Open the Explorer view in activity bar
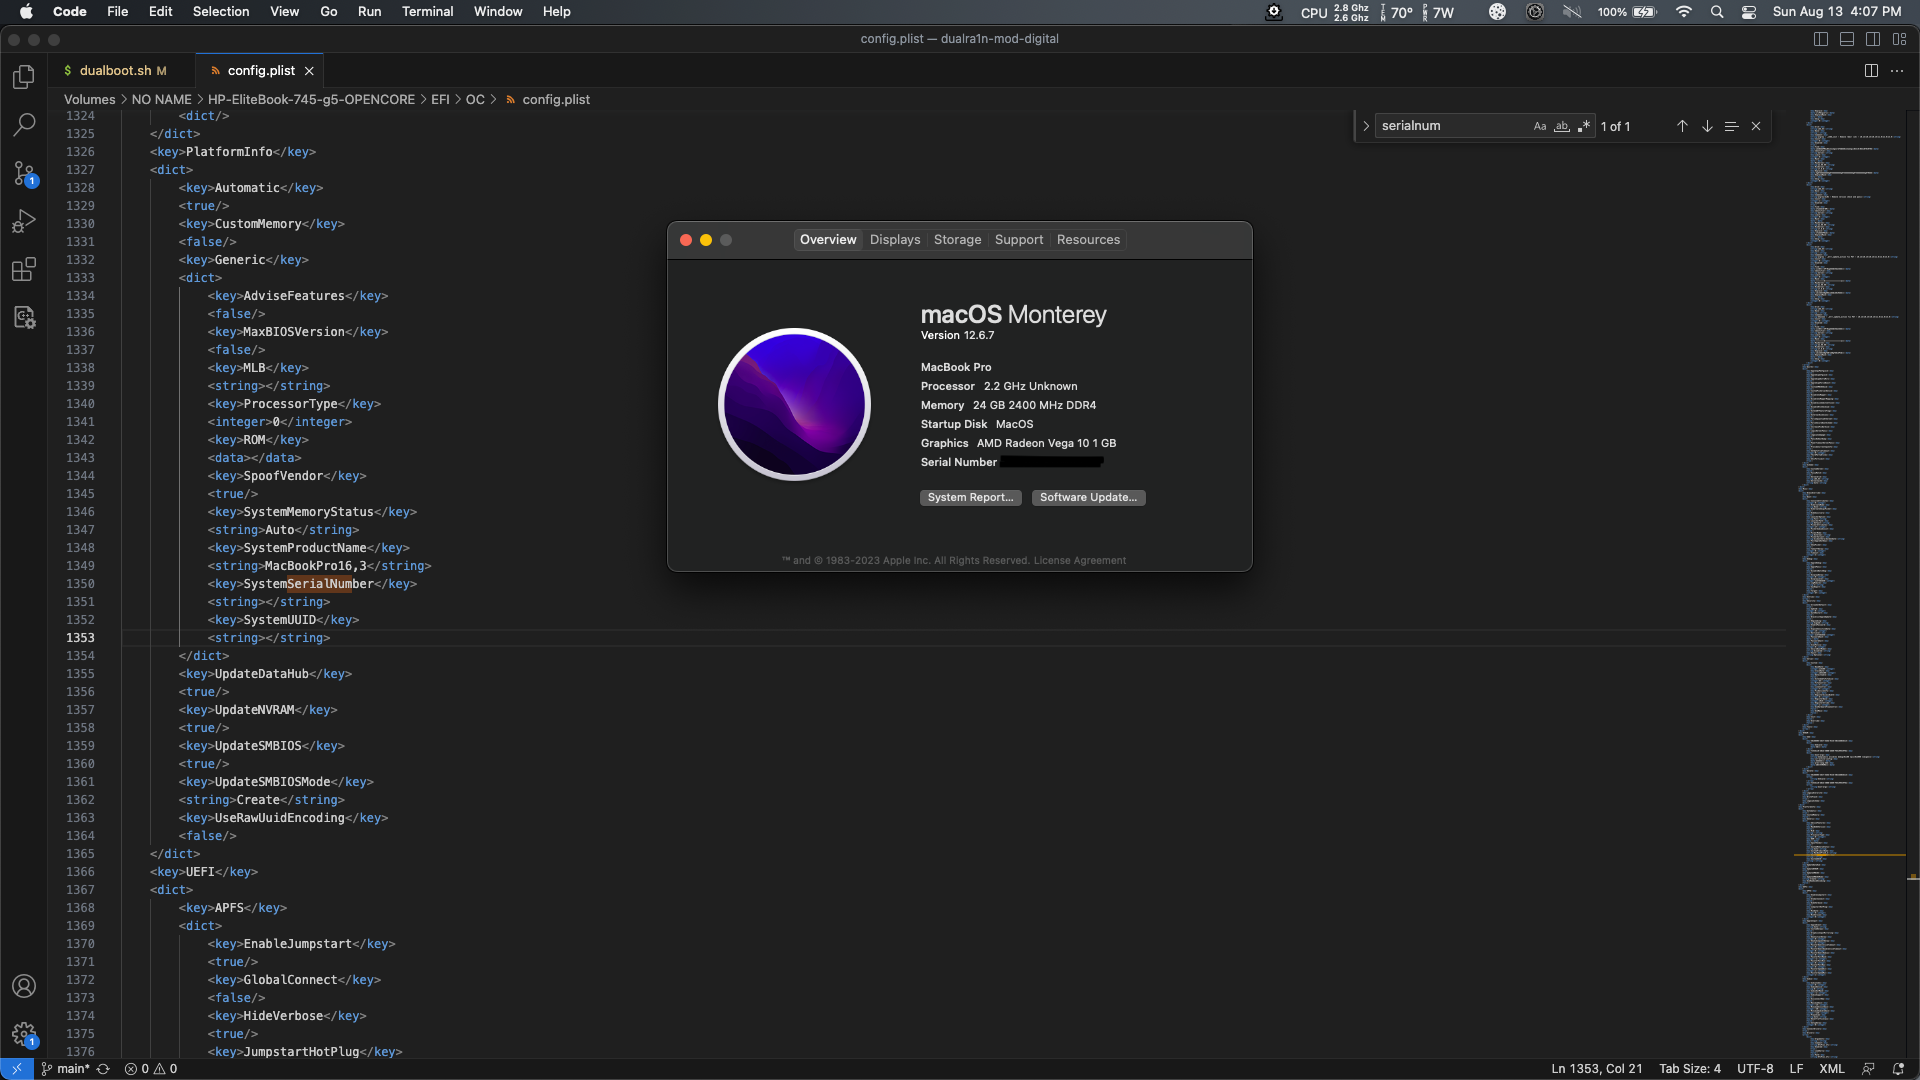This screenshot has width=1920, height=1080. (x=24, y=77)
